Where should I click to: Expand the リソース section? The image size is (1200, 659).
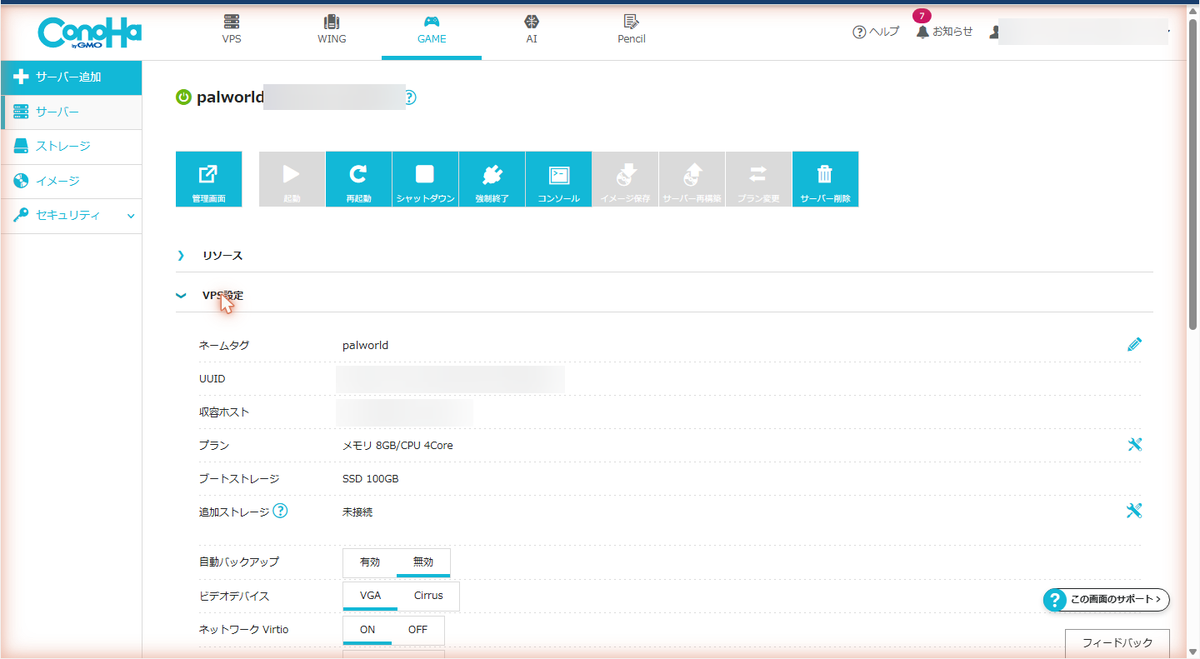pos(222,255)
